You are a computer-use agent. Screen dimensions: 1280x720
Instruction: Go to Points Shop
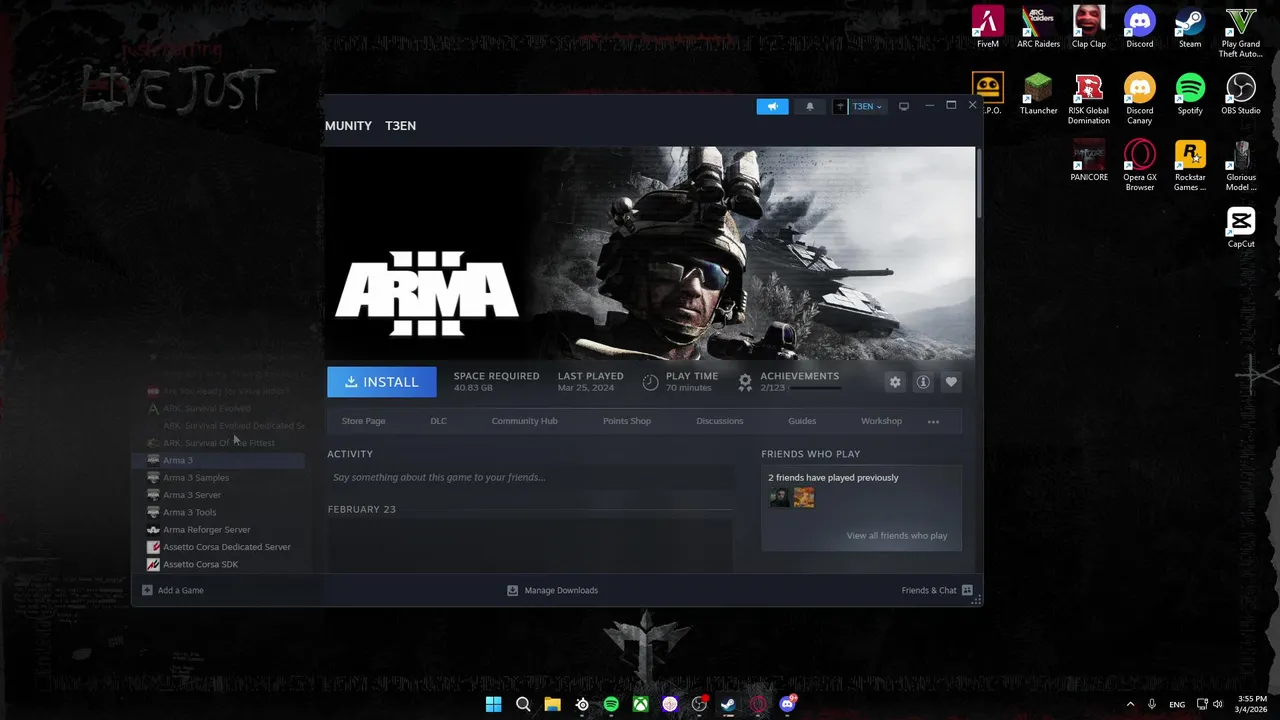627,421
